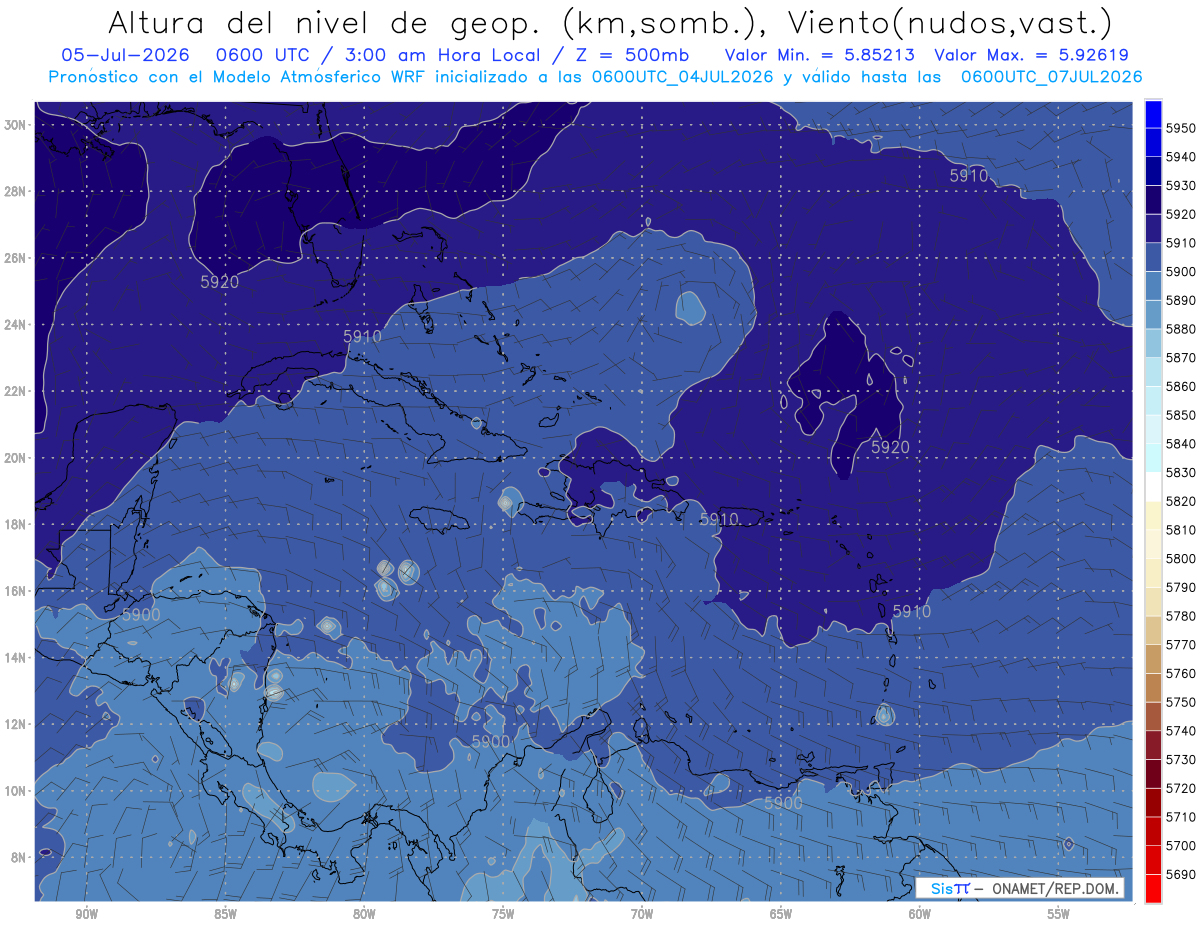Click the '0600UTC_07JUL2026' valid-until text
The image size is (1200, 927).
click(1052, 77)
